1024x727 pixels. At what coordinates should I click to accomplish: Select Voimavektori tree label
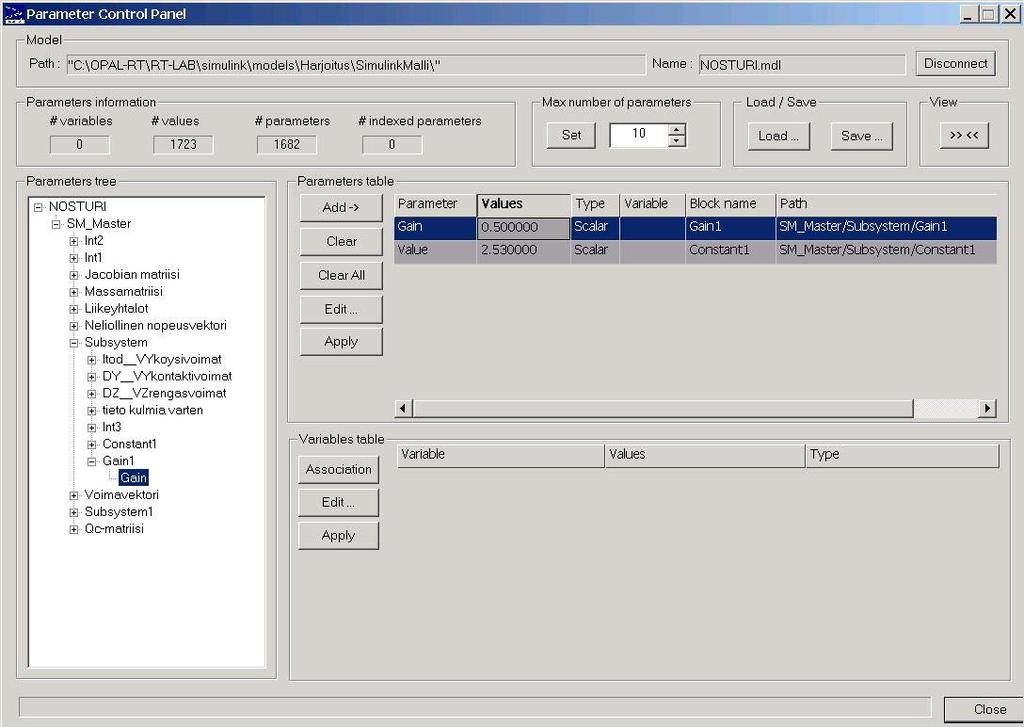pos(121,494)
